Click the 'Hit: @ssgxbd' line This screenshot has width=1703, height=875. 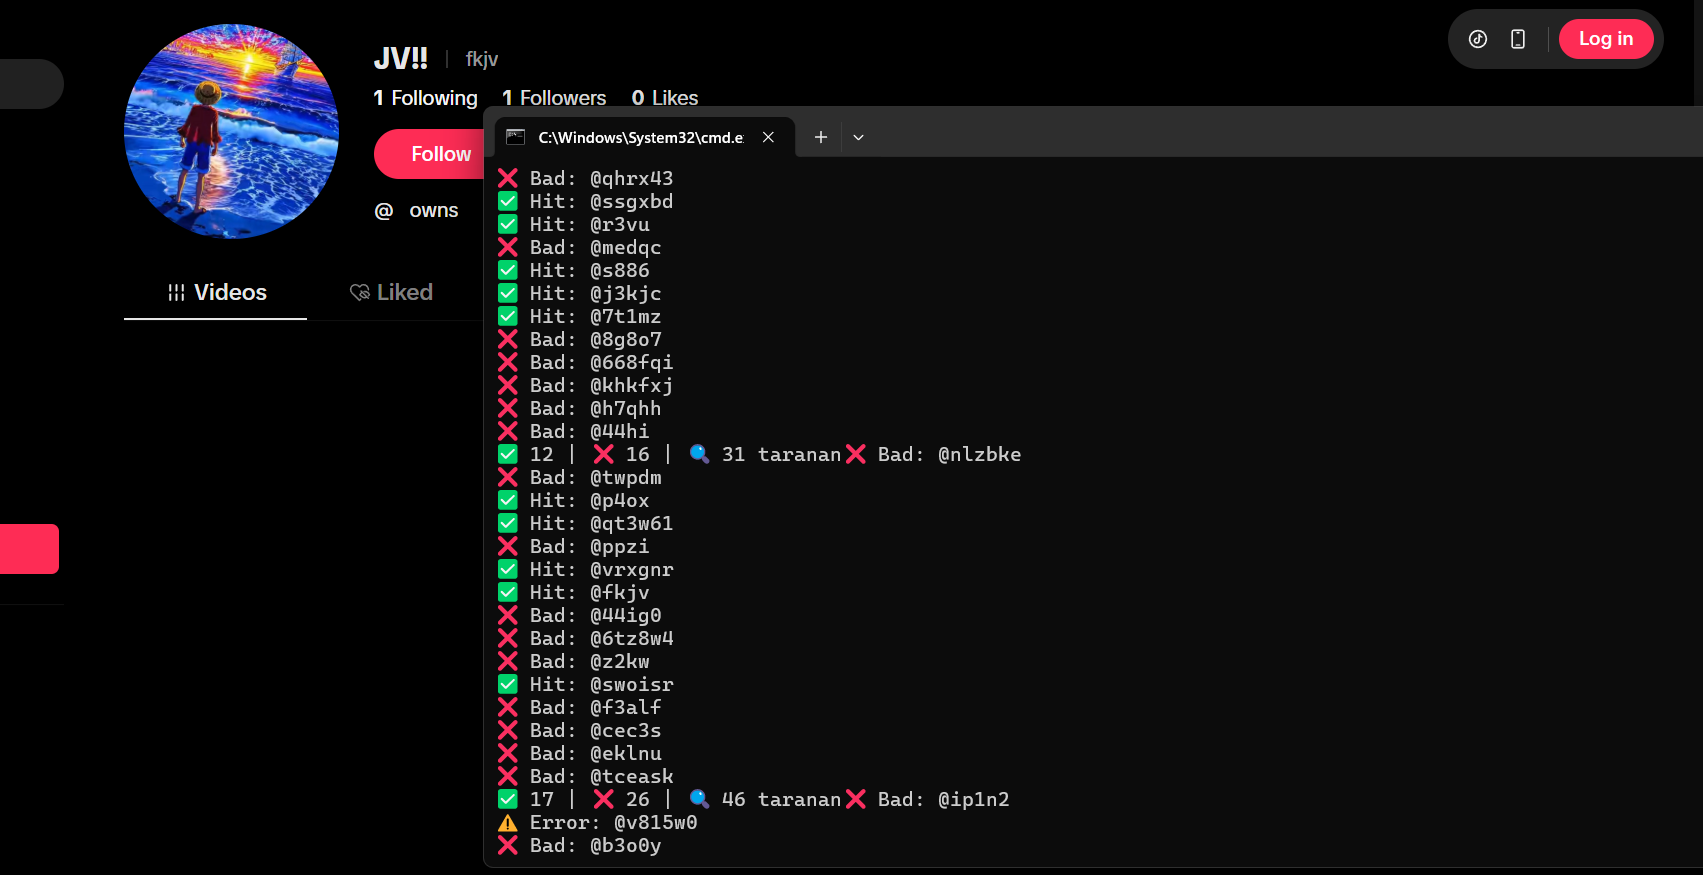coord(586,201)
